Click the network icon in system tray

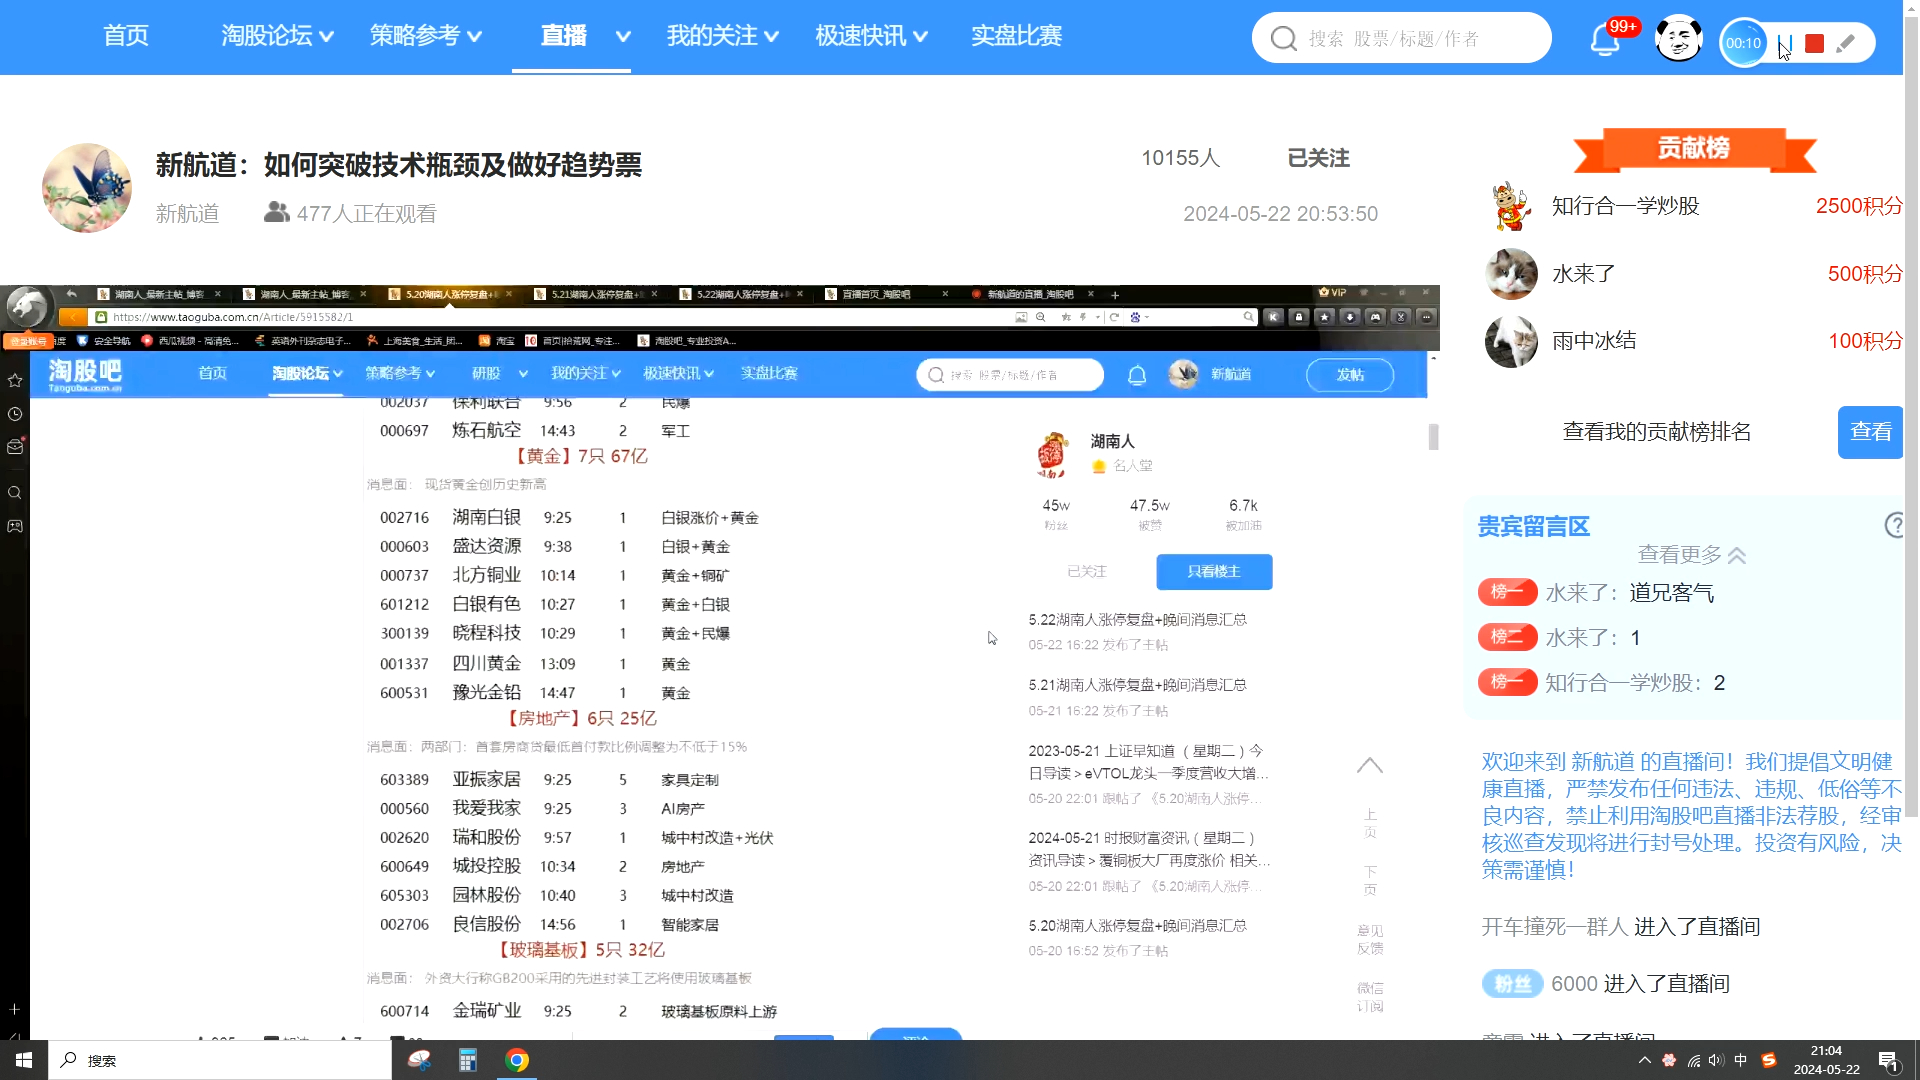[1693, 1060]
